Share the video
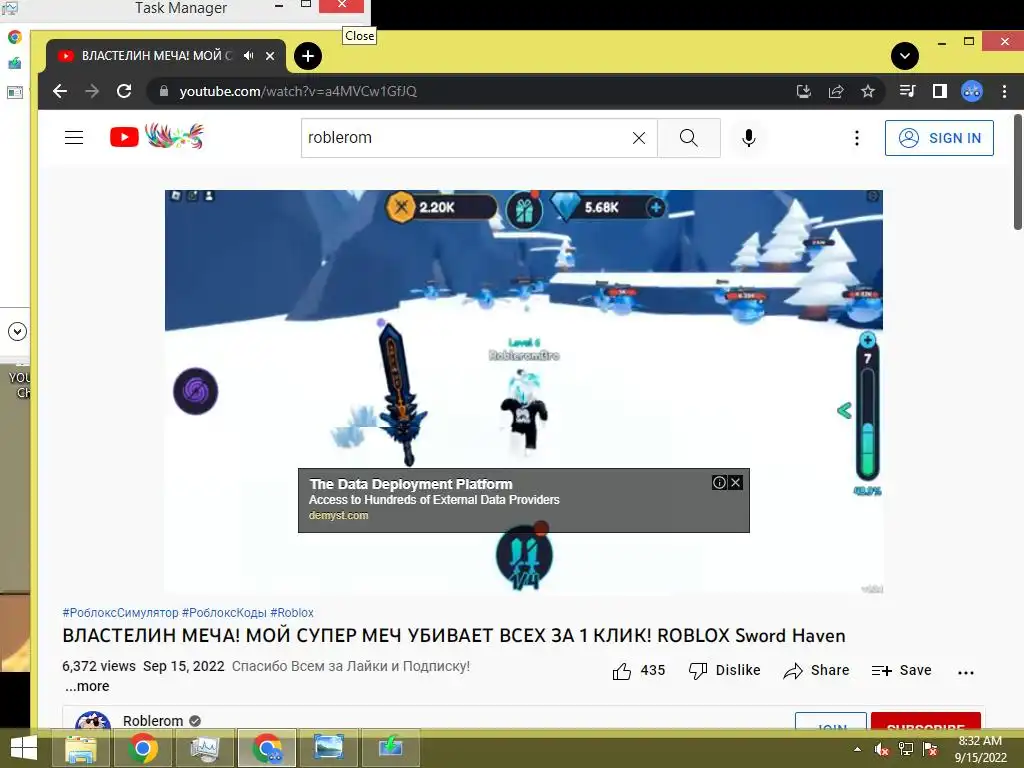 [816, 671]
